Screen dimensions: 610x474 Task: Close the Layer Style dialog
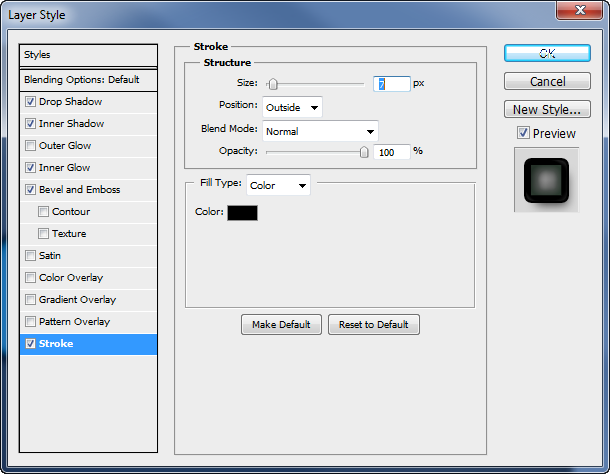(579, 10)
